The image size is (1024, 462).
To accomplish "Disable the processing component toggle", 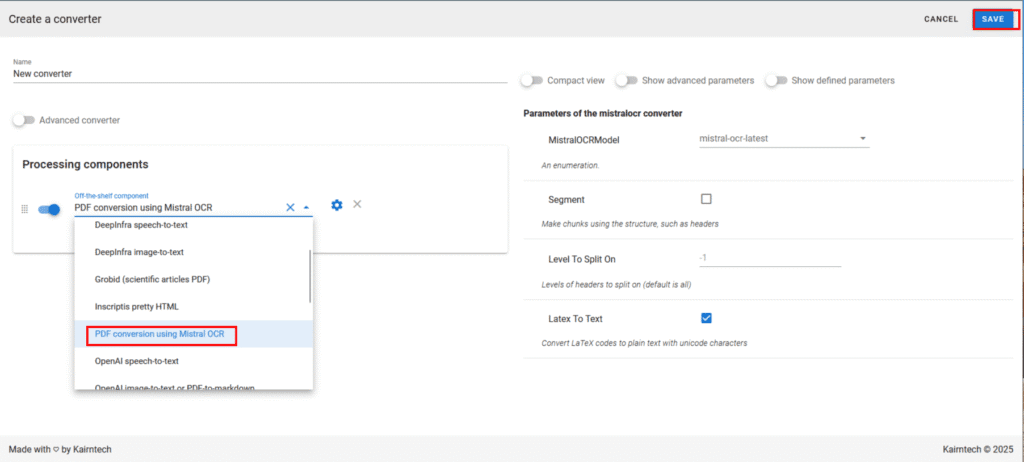I will tap(49, 209).
